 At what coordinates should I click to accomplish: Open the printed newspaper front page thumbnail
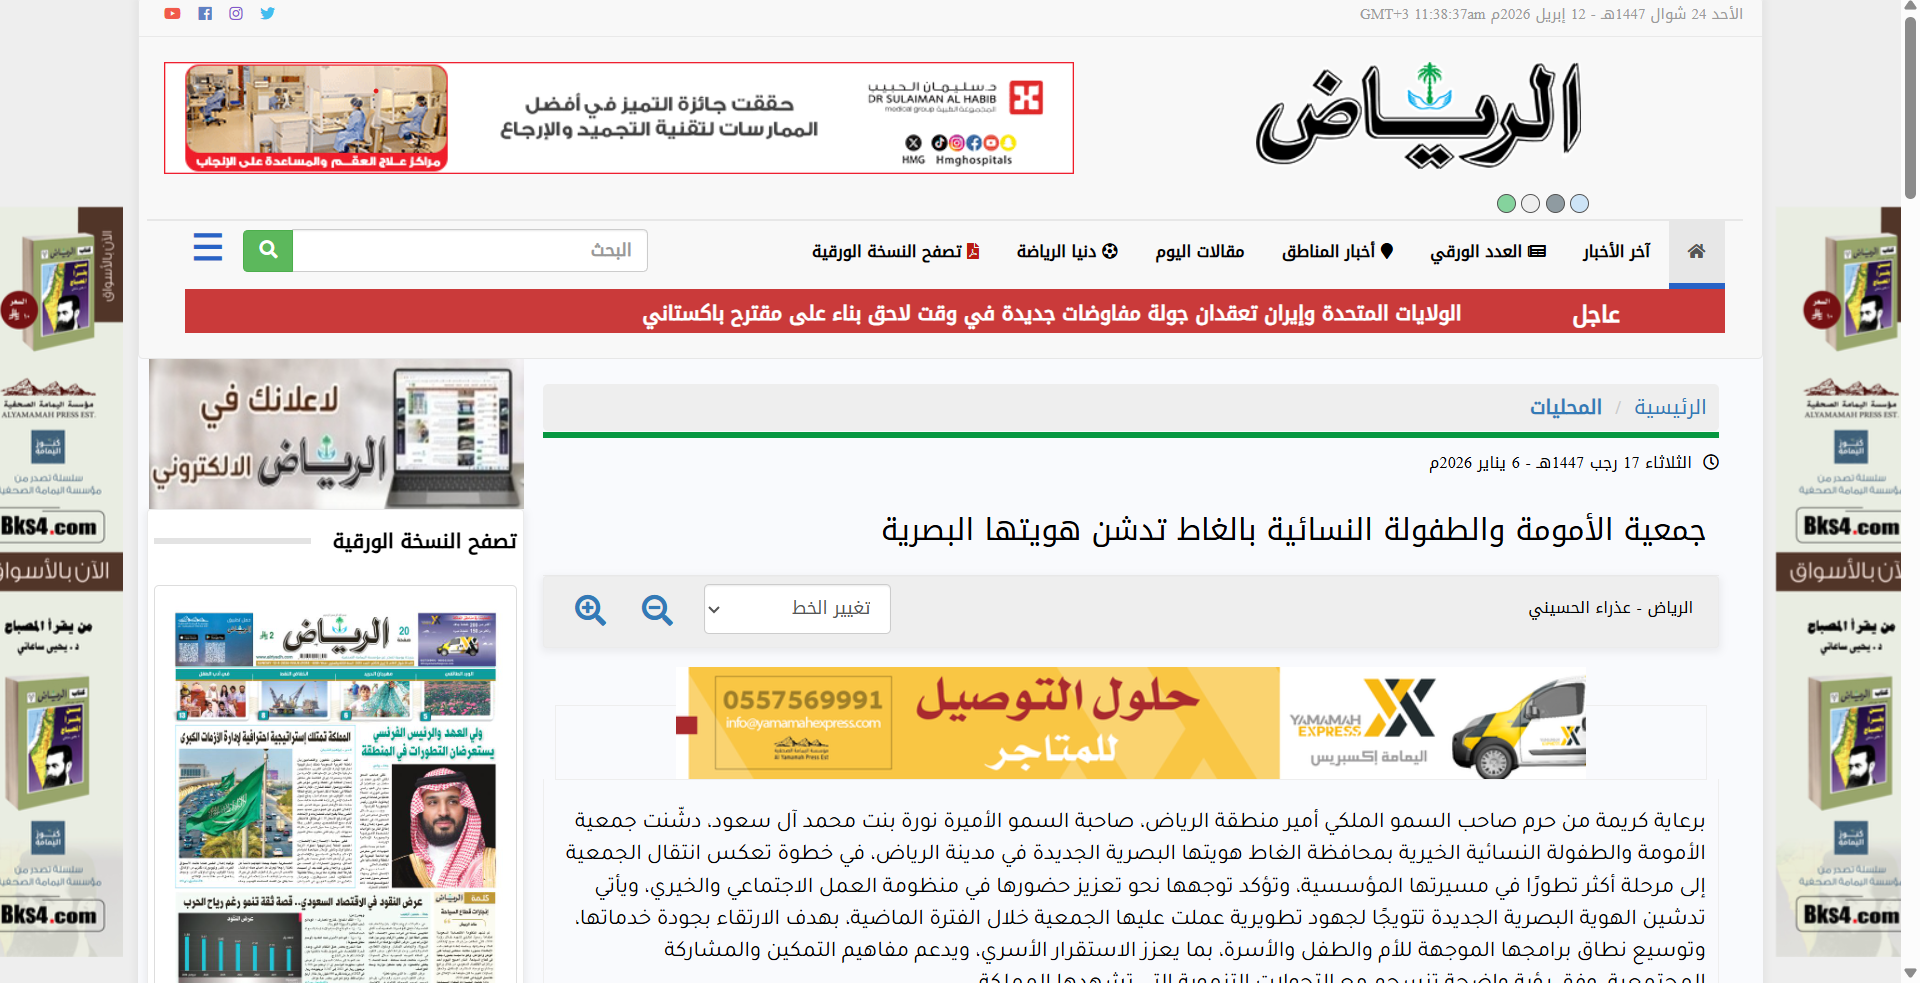click(335, 790)
